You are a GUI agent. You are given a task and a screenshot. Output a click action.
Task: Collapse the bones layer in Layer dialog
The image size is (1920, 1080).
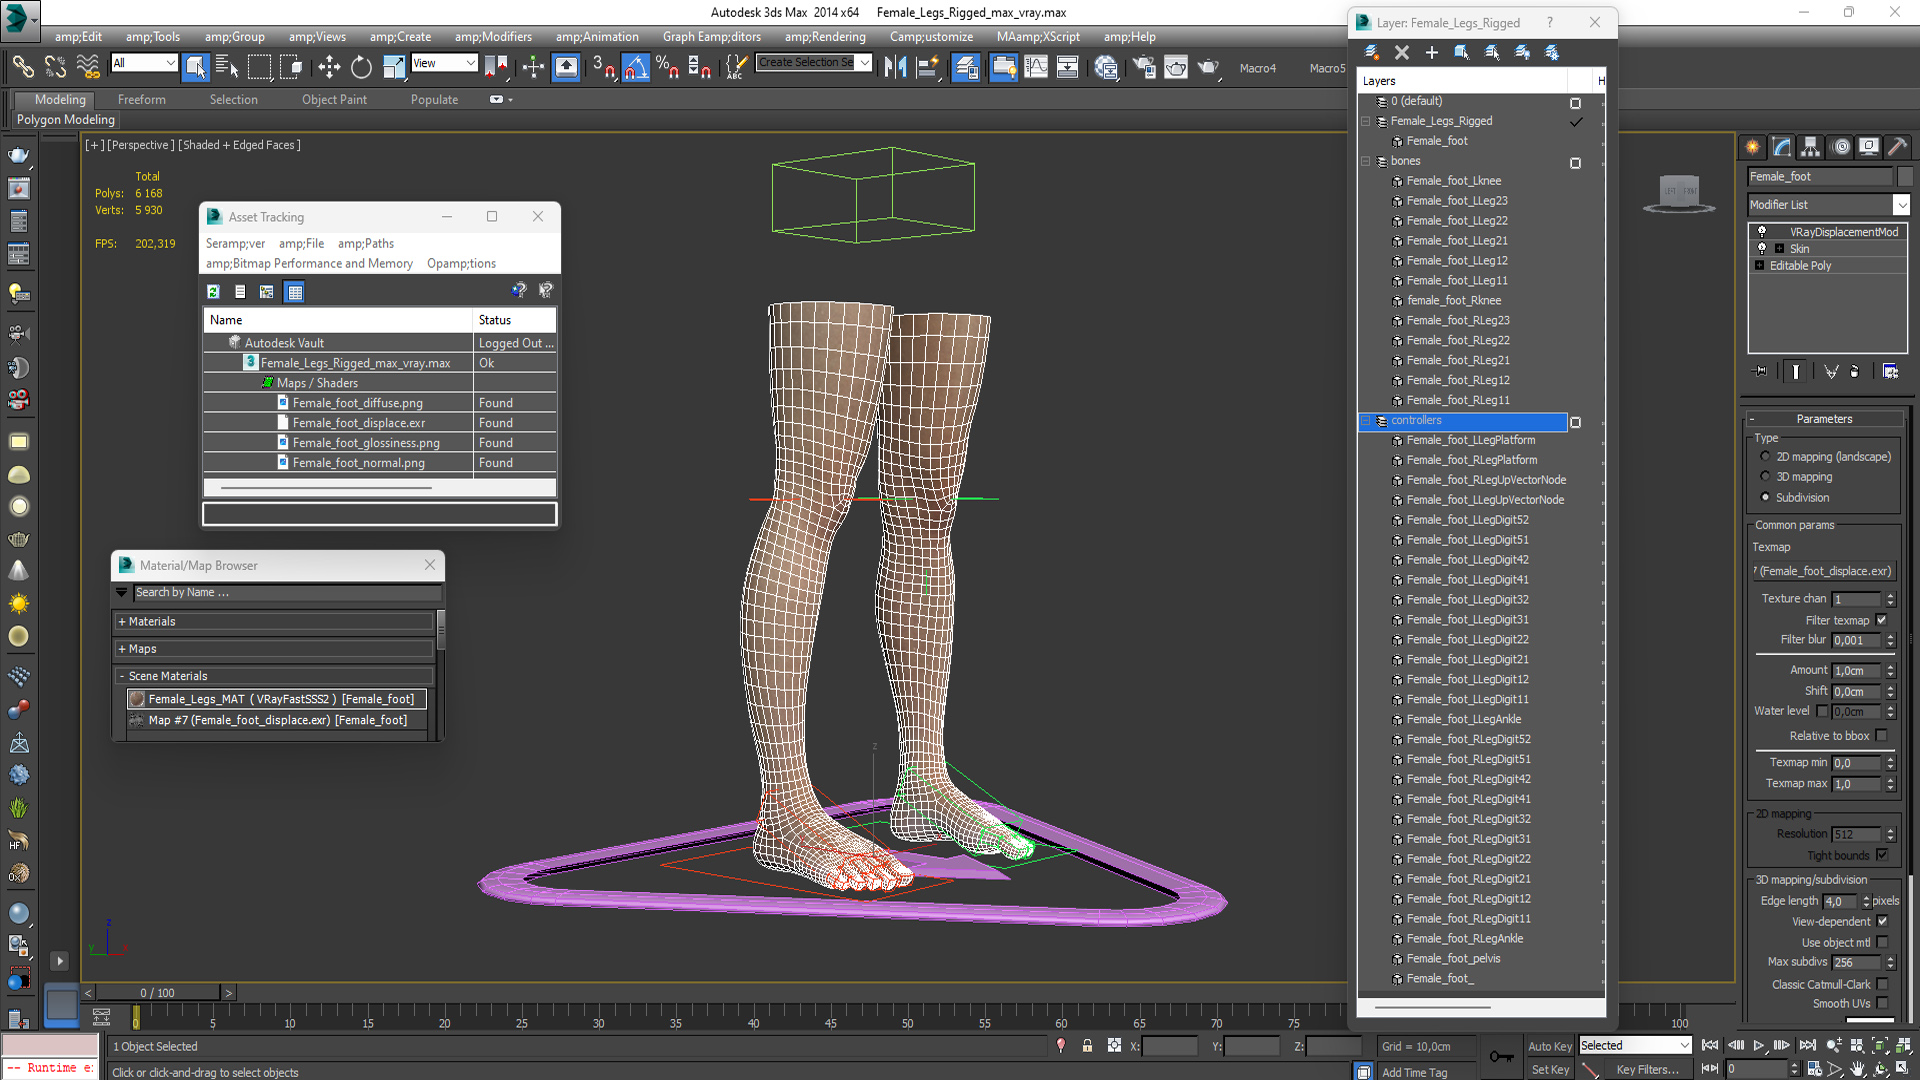[1366, 161]
